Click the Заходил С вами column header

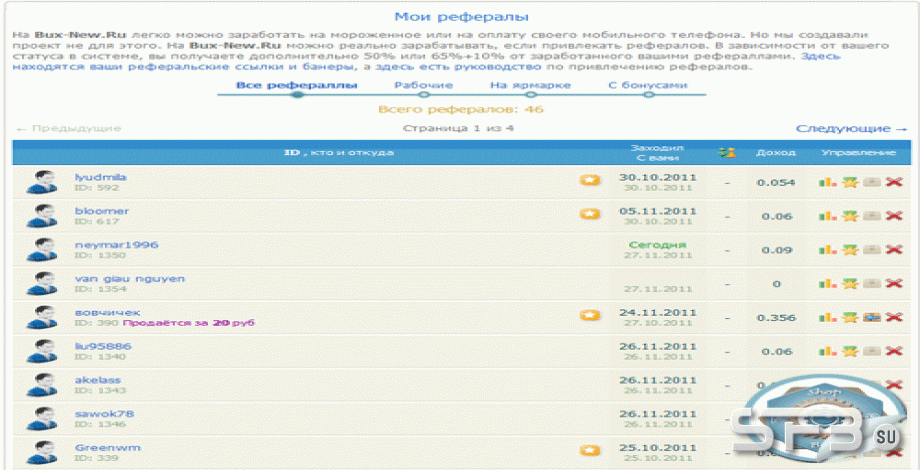(657, 153)
